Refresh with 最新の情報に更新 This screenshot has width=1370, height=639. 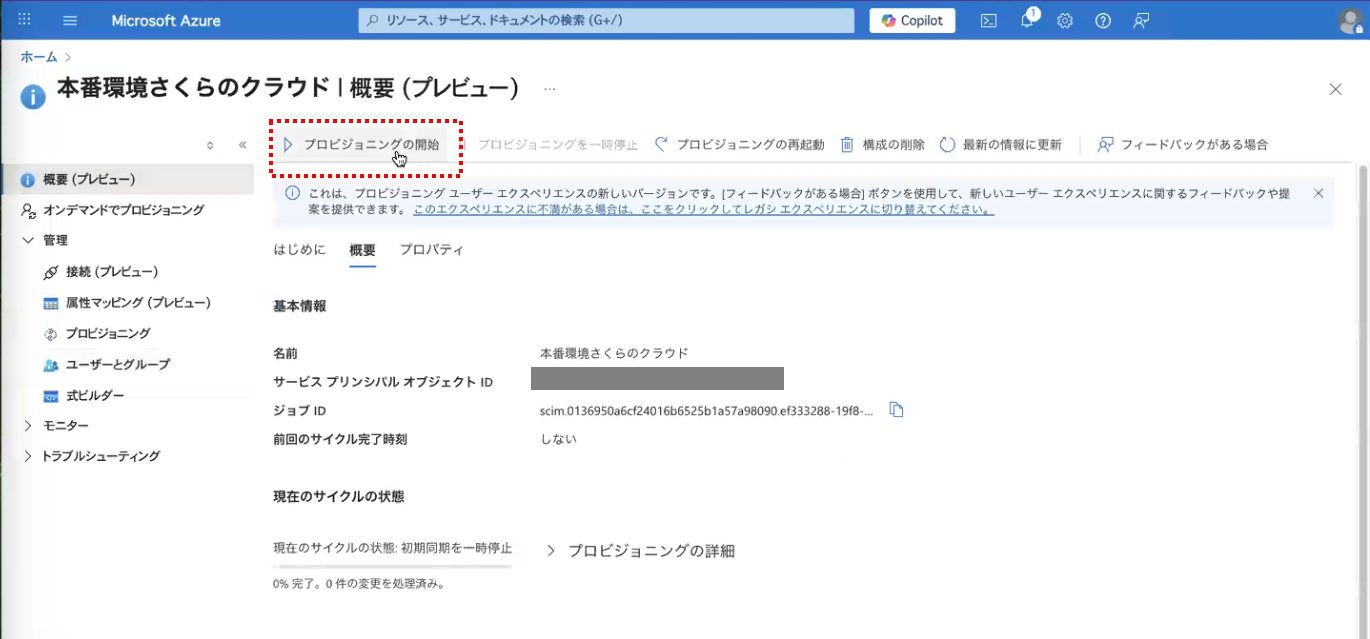[1001, 145]
